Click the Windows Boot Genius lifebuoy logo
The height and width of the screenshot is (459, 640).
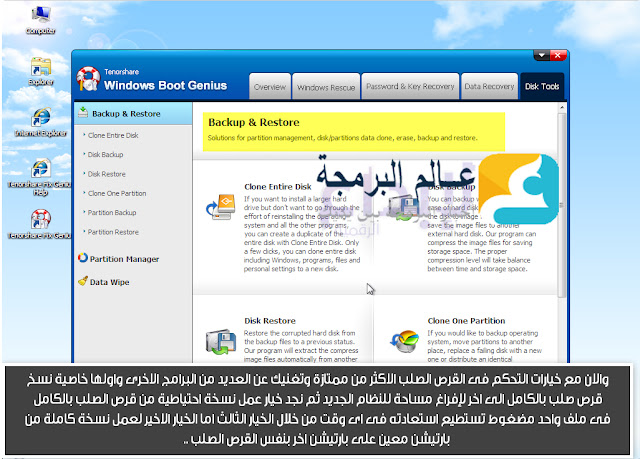point(88,78)
